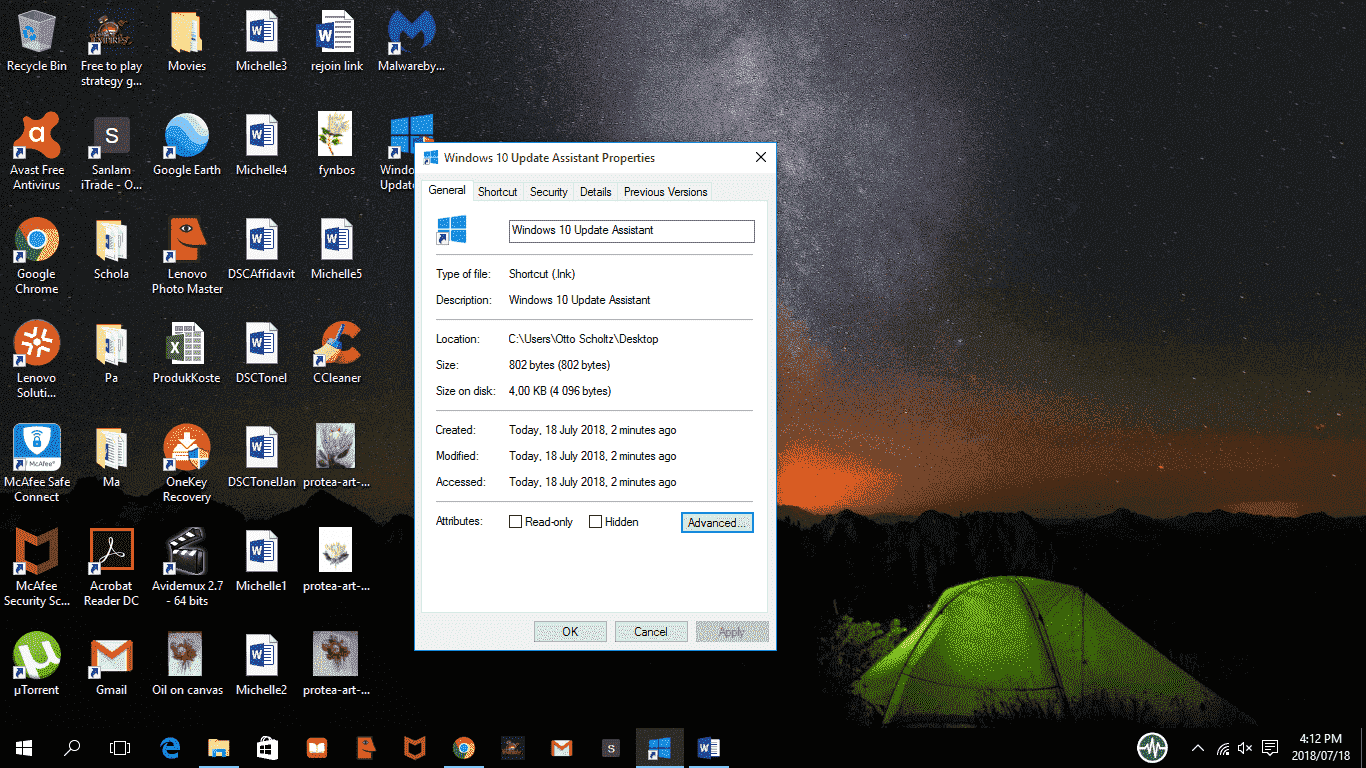Image resolution: width=1366 pixels, height=768 pixels.
Task: Select the ProdukKoste Excel file on desktop
Action: coord(187,352)
